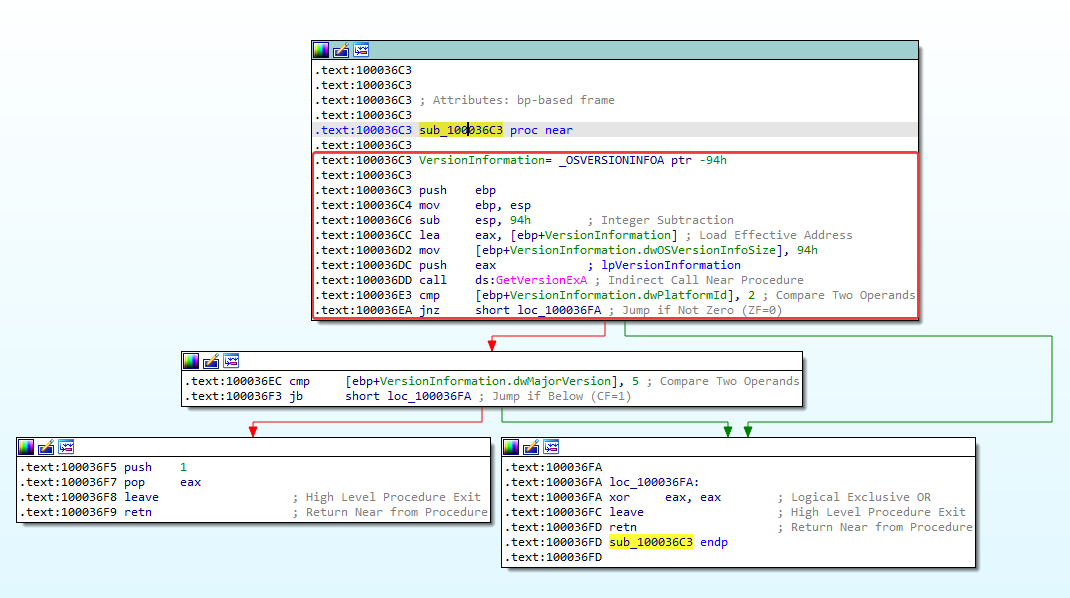The width and height of the screenshot is (1070, 598).
Task: Click edit comment icon on sub_100036C3 block
Action: pyautogui.click(x=341, y=50)
